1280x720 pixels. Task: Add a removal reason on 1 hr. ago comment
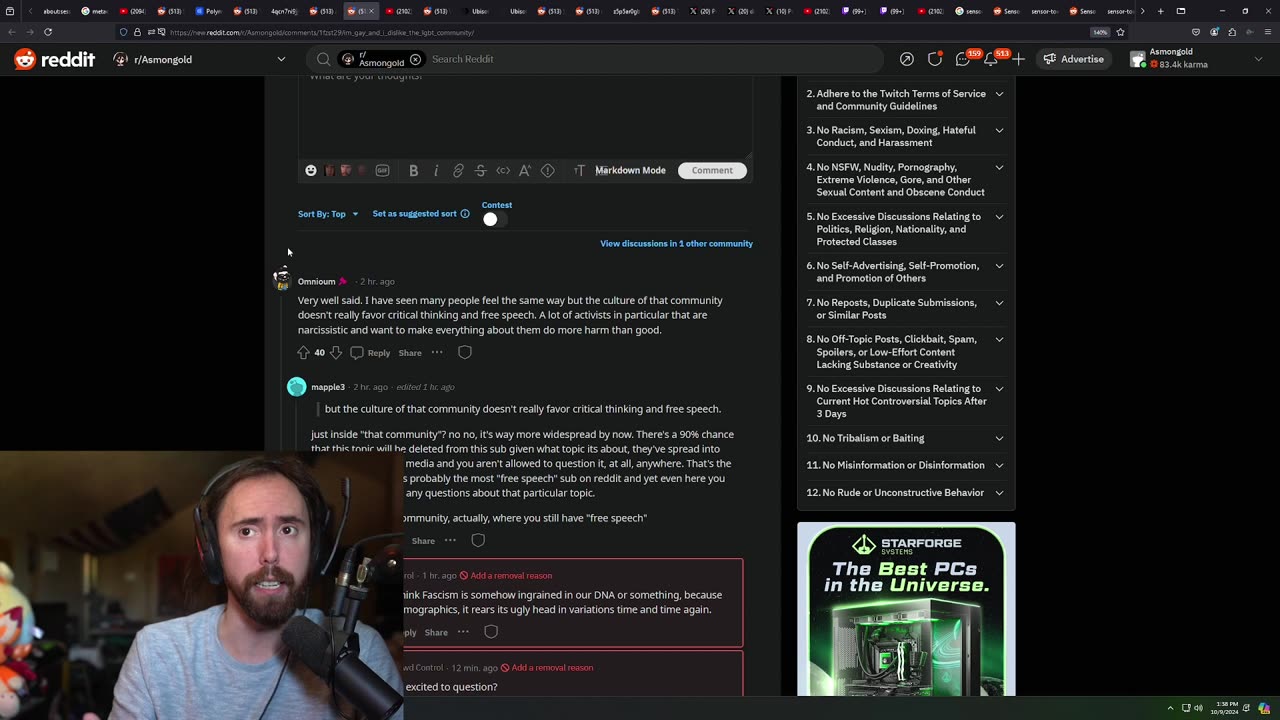(505, 576)
